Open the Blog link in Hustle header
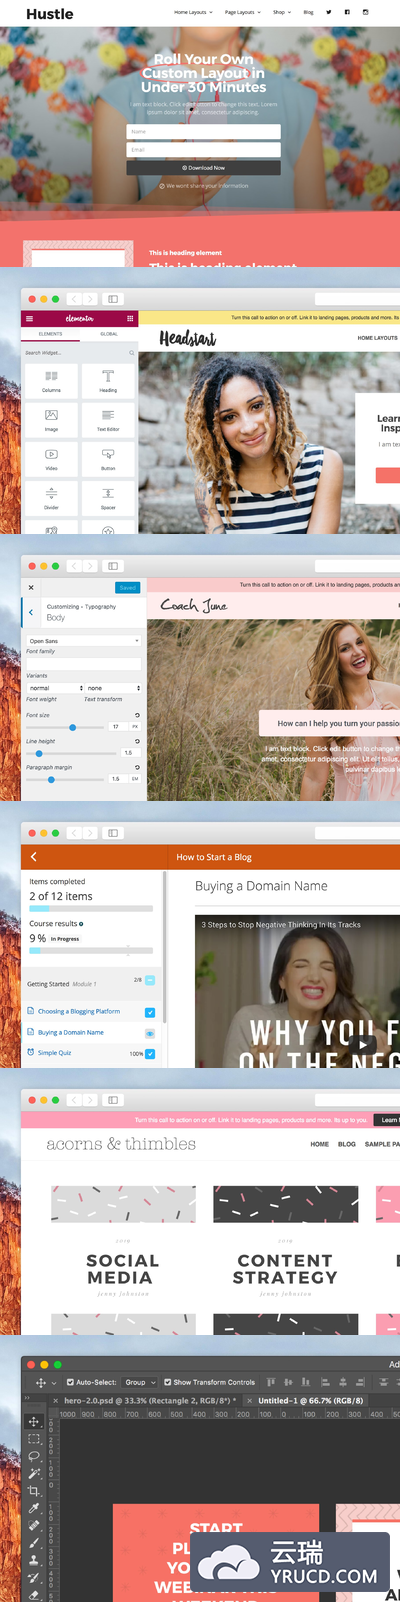The height and width of the screenshot is (1602, 400). coord(308,13)
